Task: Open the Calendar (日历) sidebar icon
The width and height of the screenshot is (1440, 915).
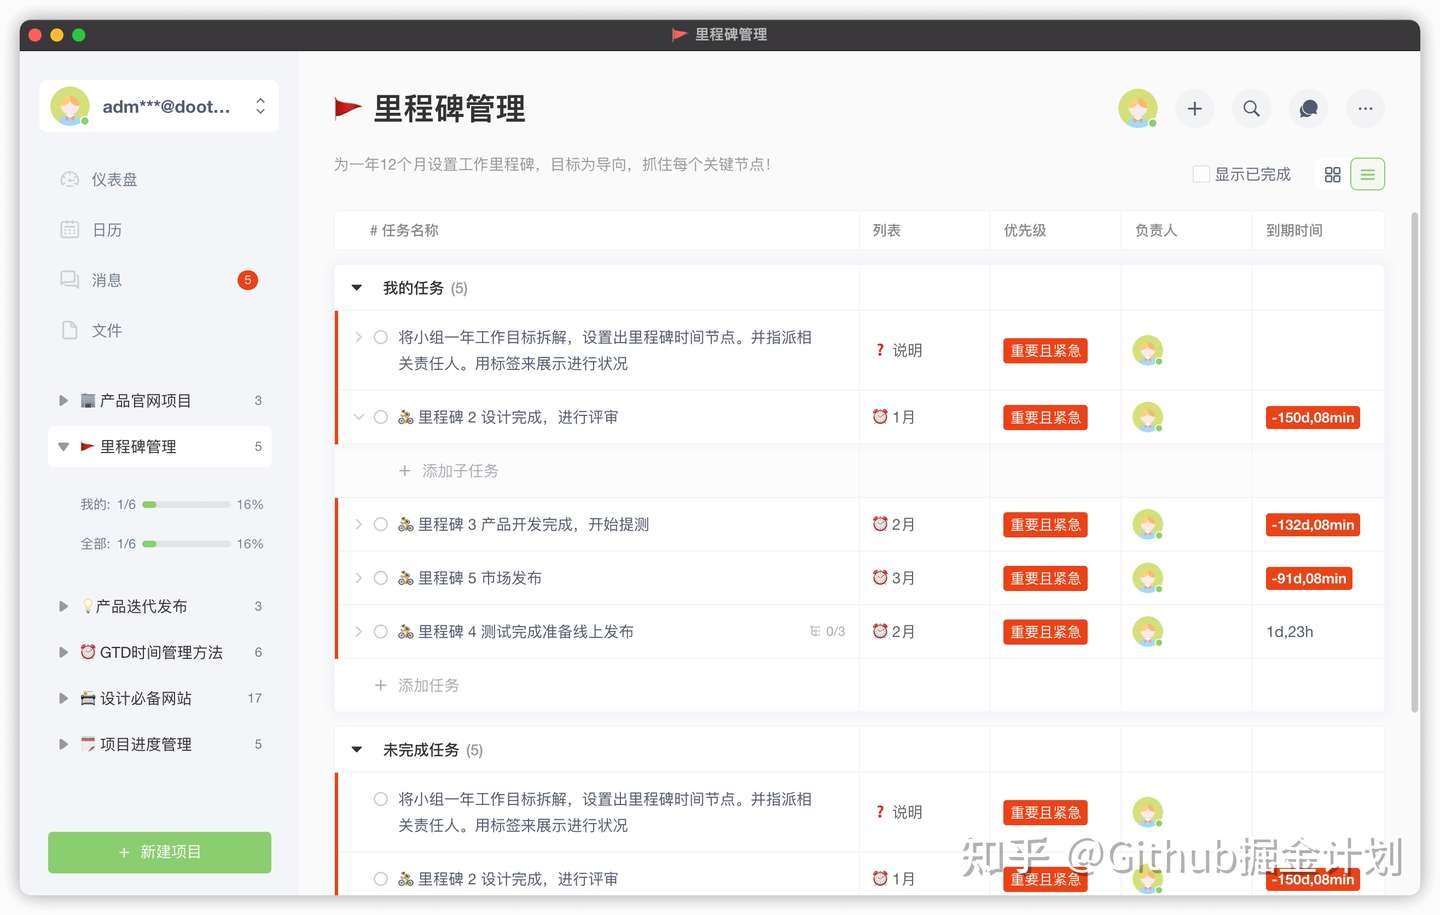Action: pyautogui.click(x=69, y=230)
